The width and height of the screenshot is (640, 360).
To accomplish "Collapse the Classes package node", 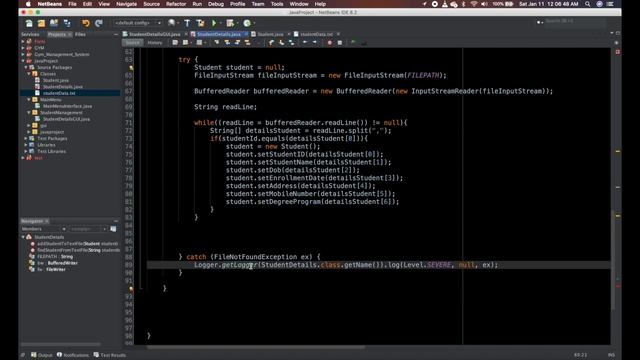I will click(29, 74).
